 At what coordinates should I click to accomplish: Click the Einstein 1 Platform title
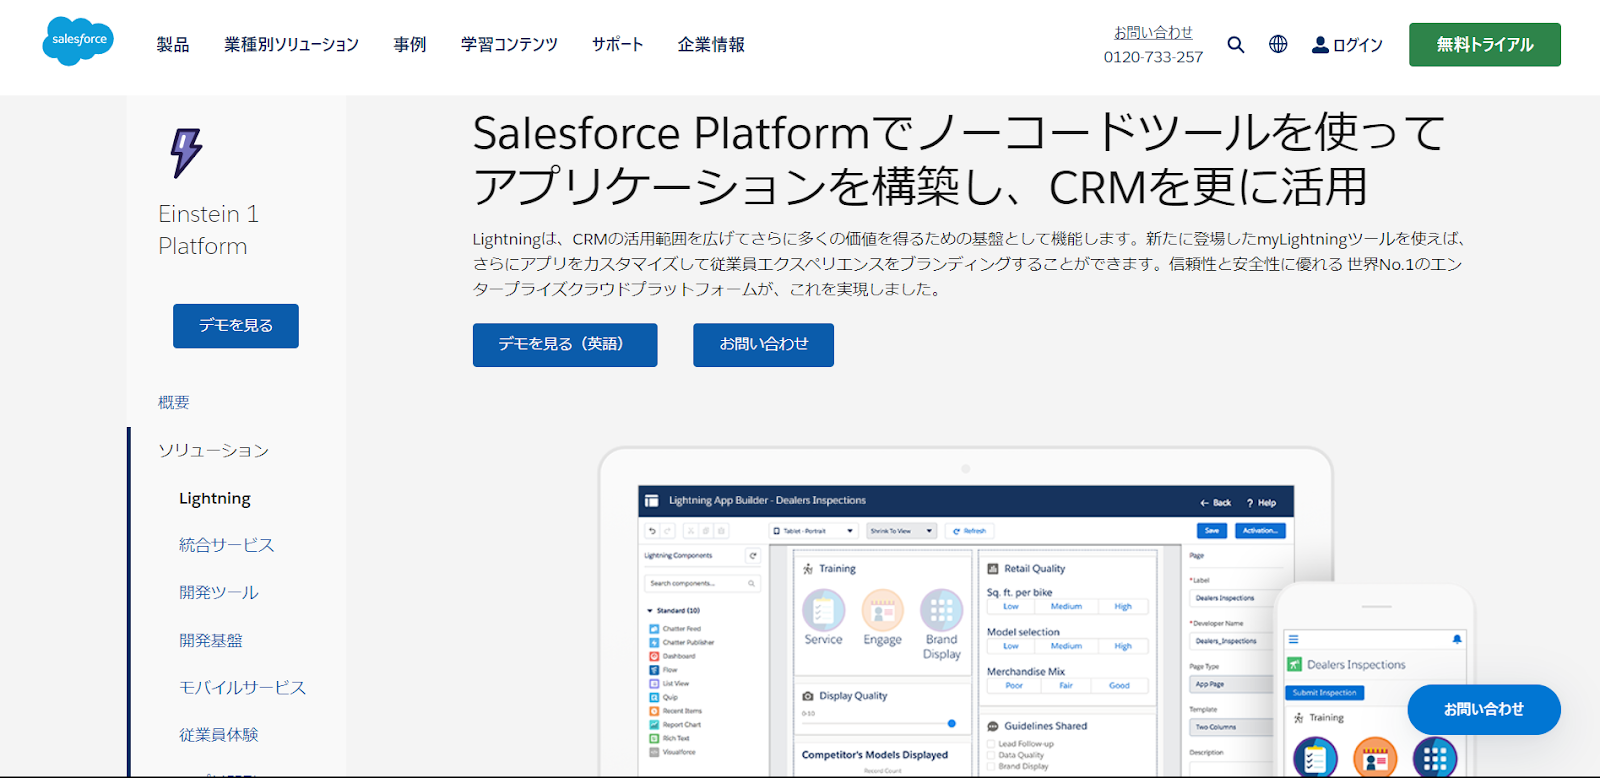(x=208, y=230)
